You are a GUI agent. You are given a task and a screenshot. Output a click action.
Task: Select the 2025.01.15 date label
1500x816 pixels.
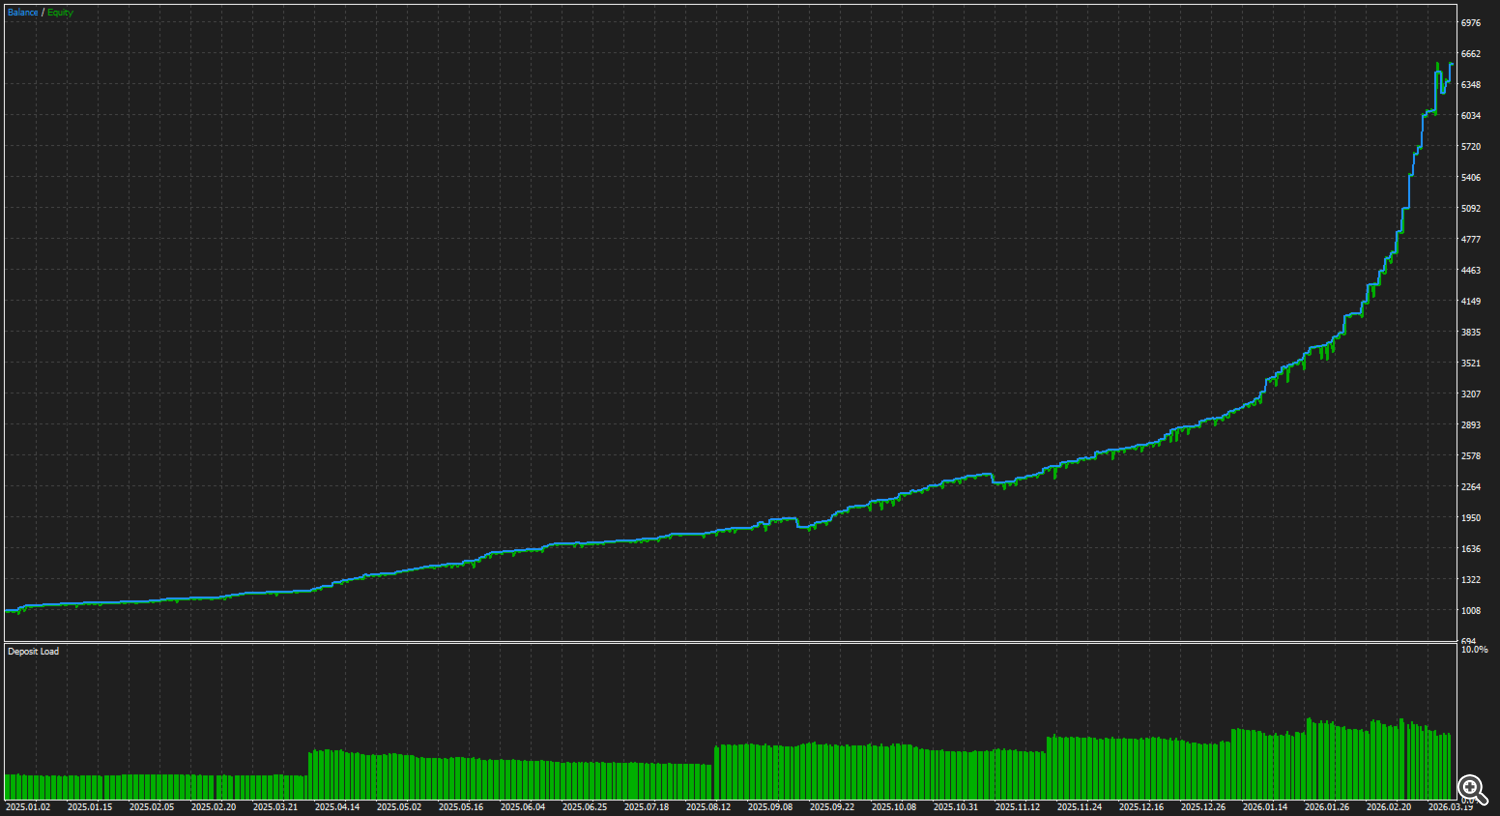[x=90, y=807]
